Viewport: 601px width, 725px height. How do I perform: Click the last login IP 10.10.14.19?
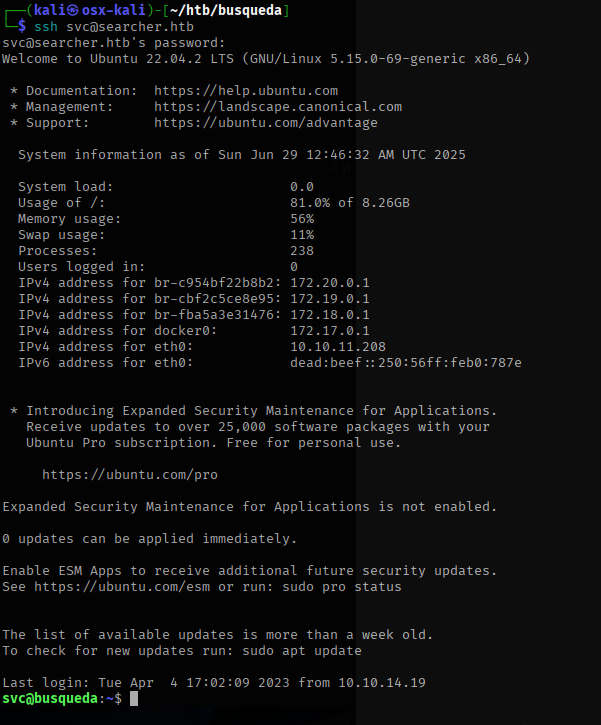point(382,683)
